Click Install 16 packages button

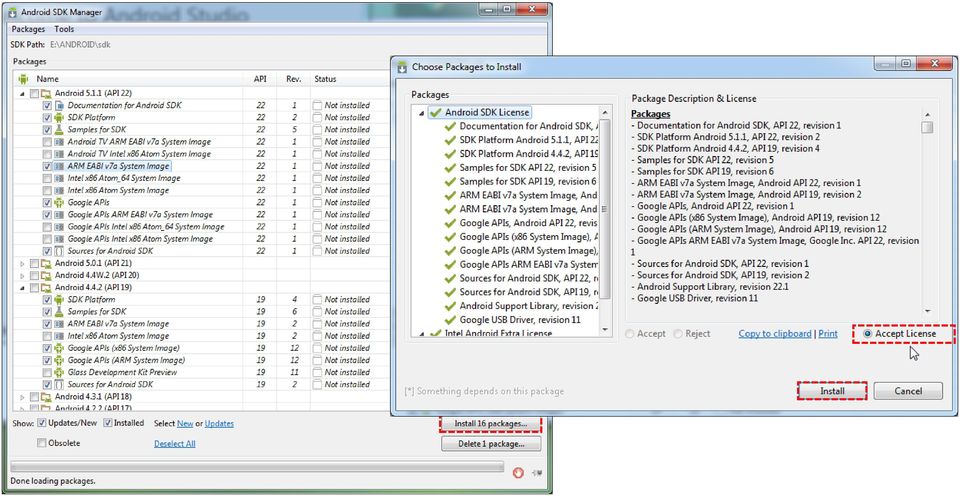click(491, 424)
